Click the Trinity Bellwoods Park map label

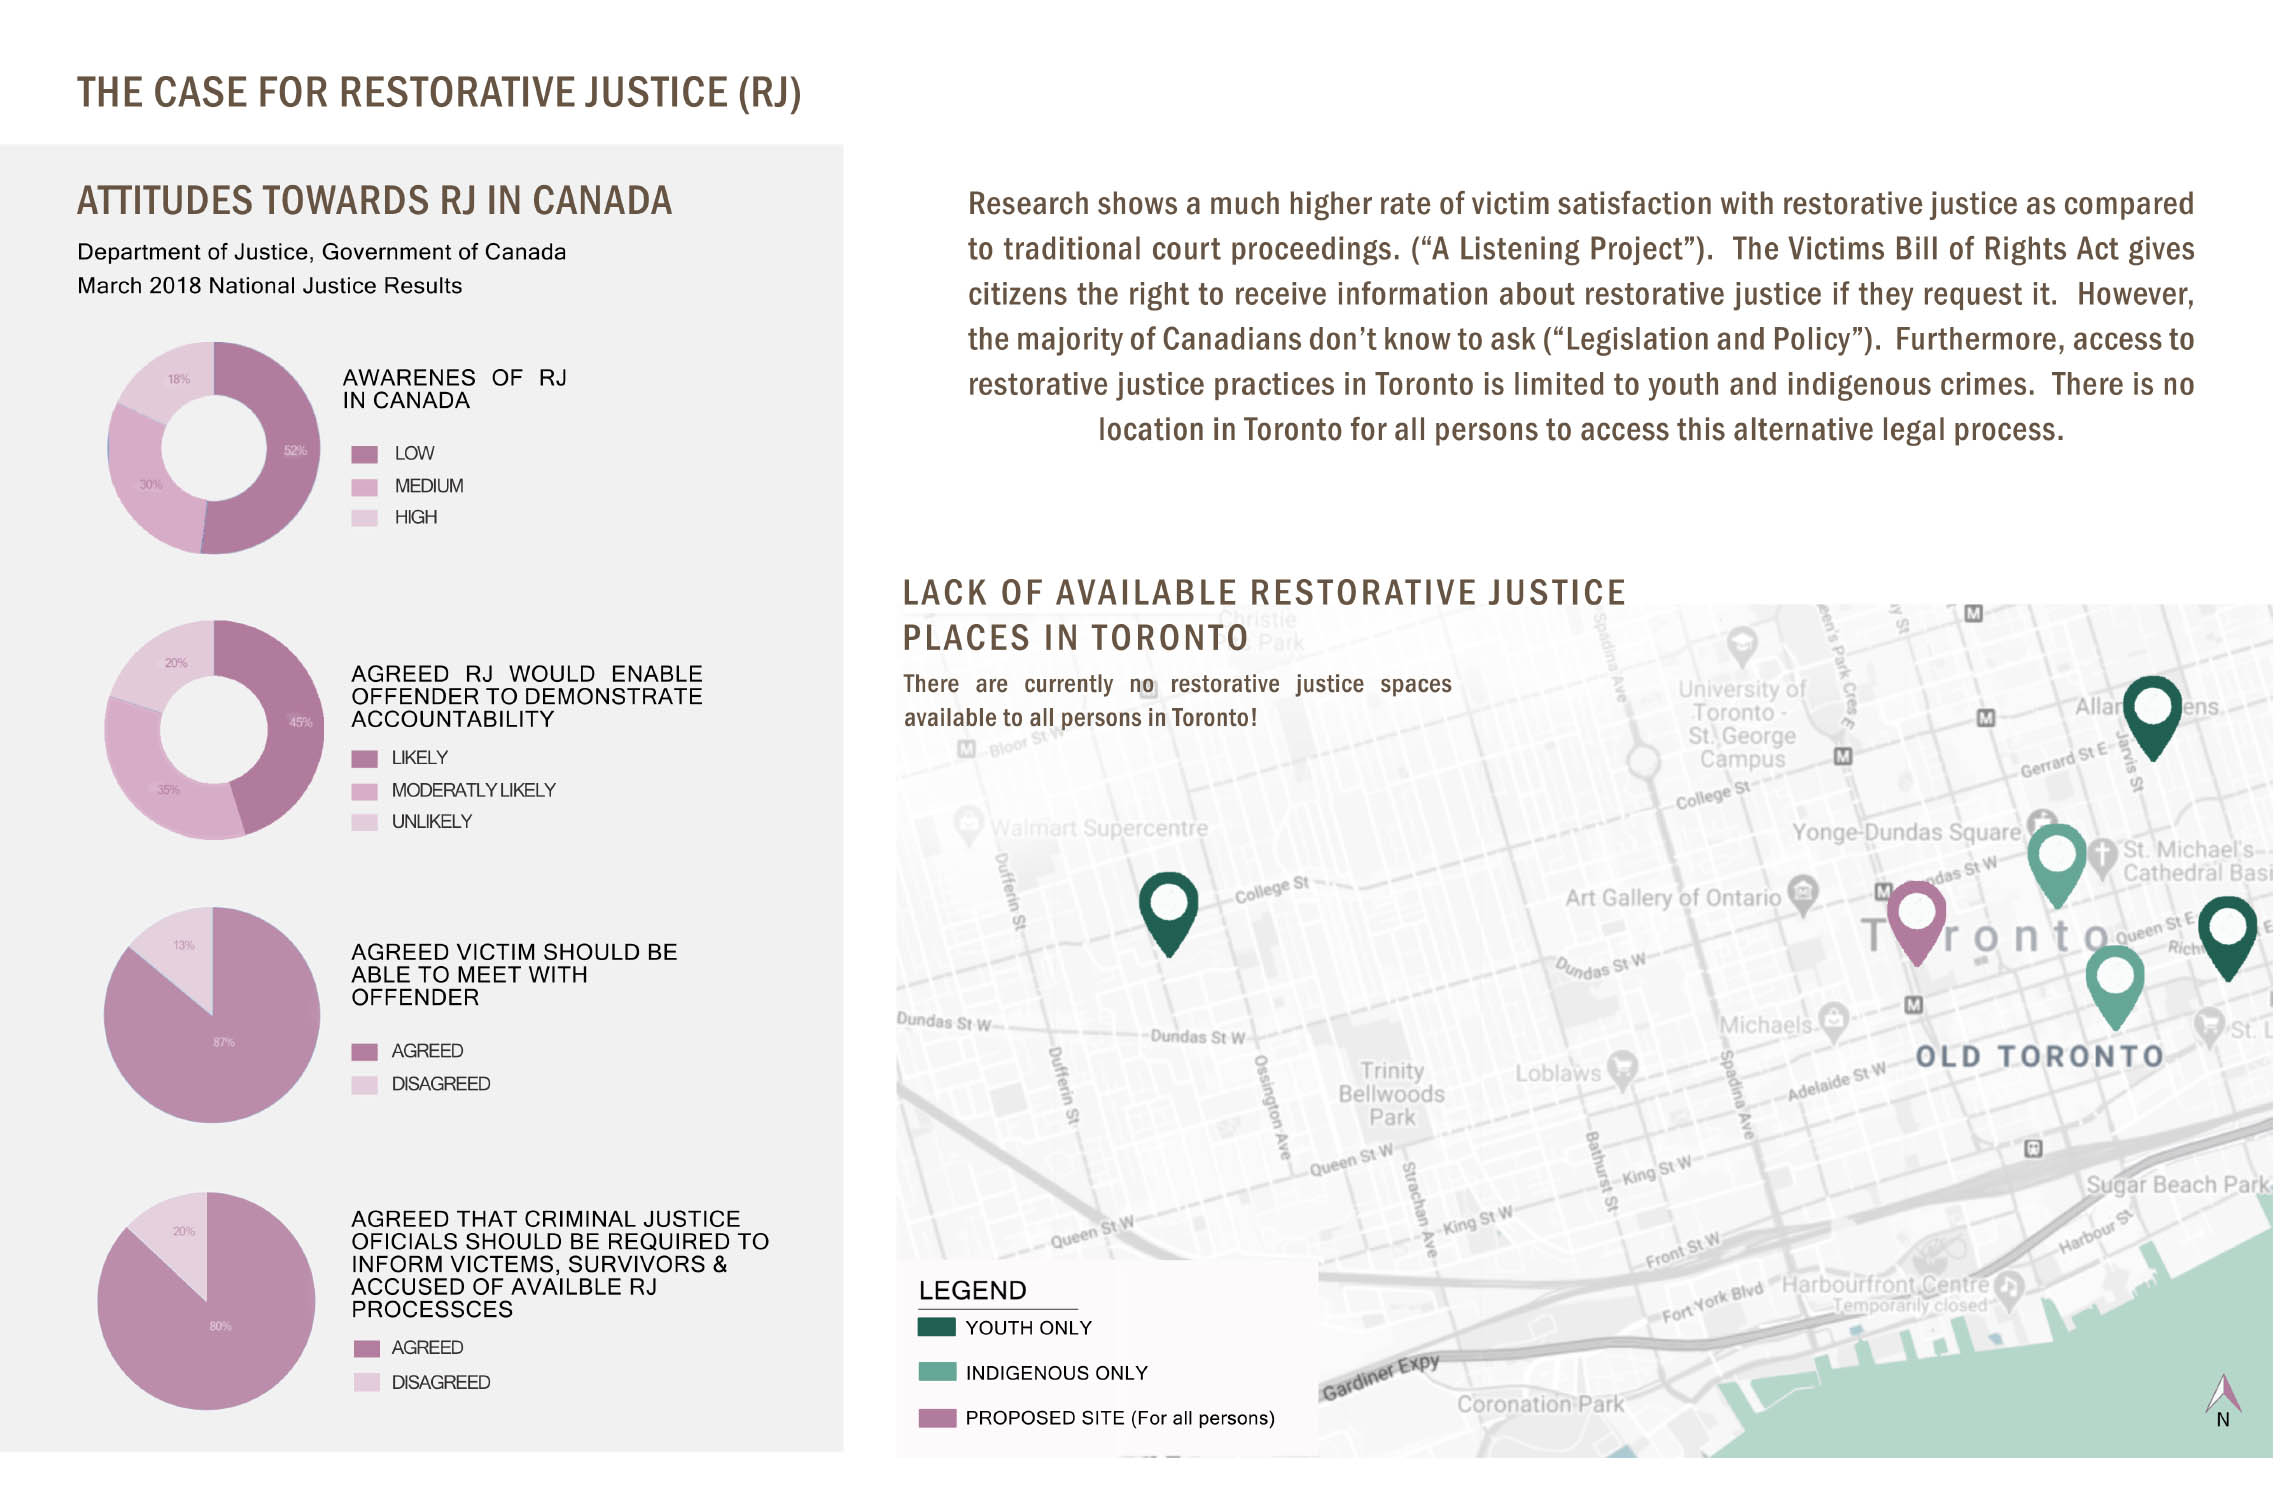[1391, 1093]
